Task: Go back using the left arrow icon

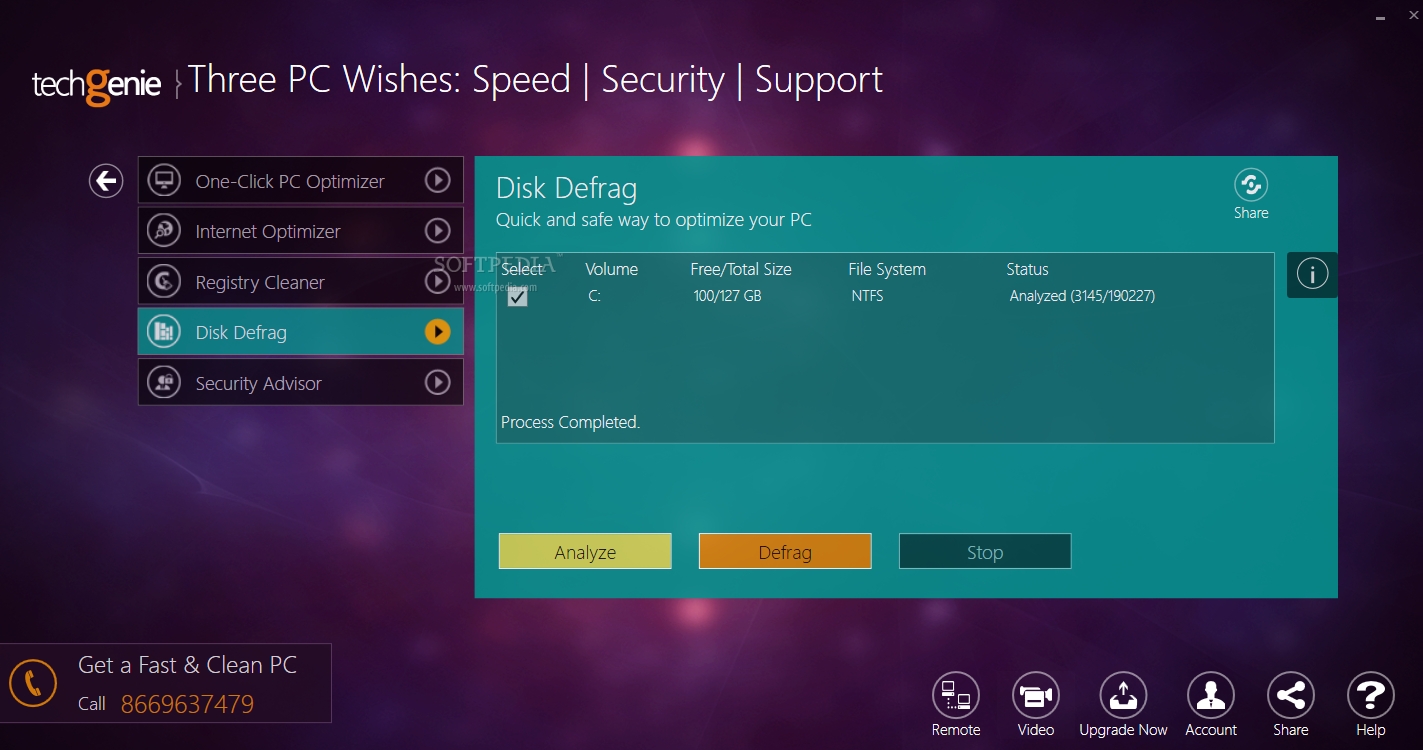Action: tap(106, 181)
